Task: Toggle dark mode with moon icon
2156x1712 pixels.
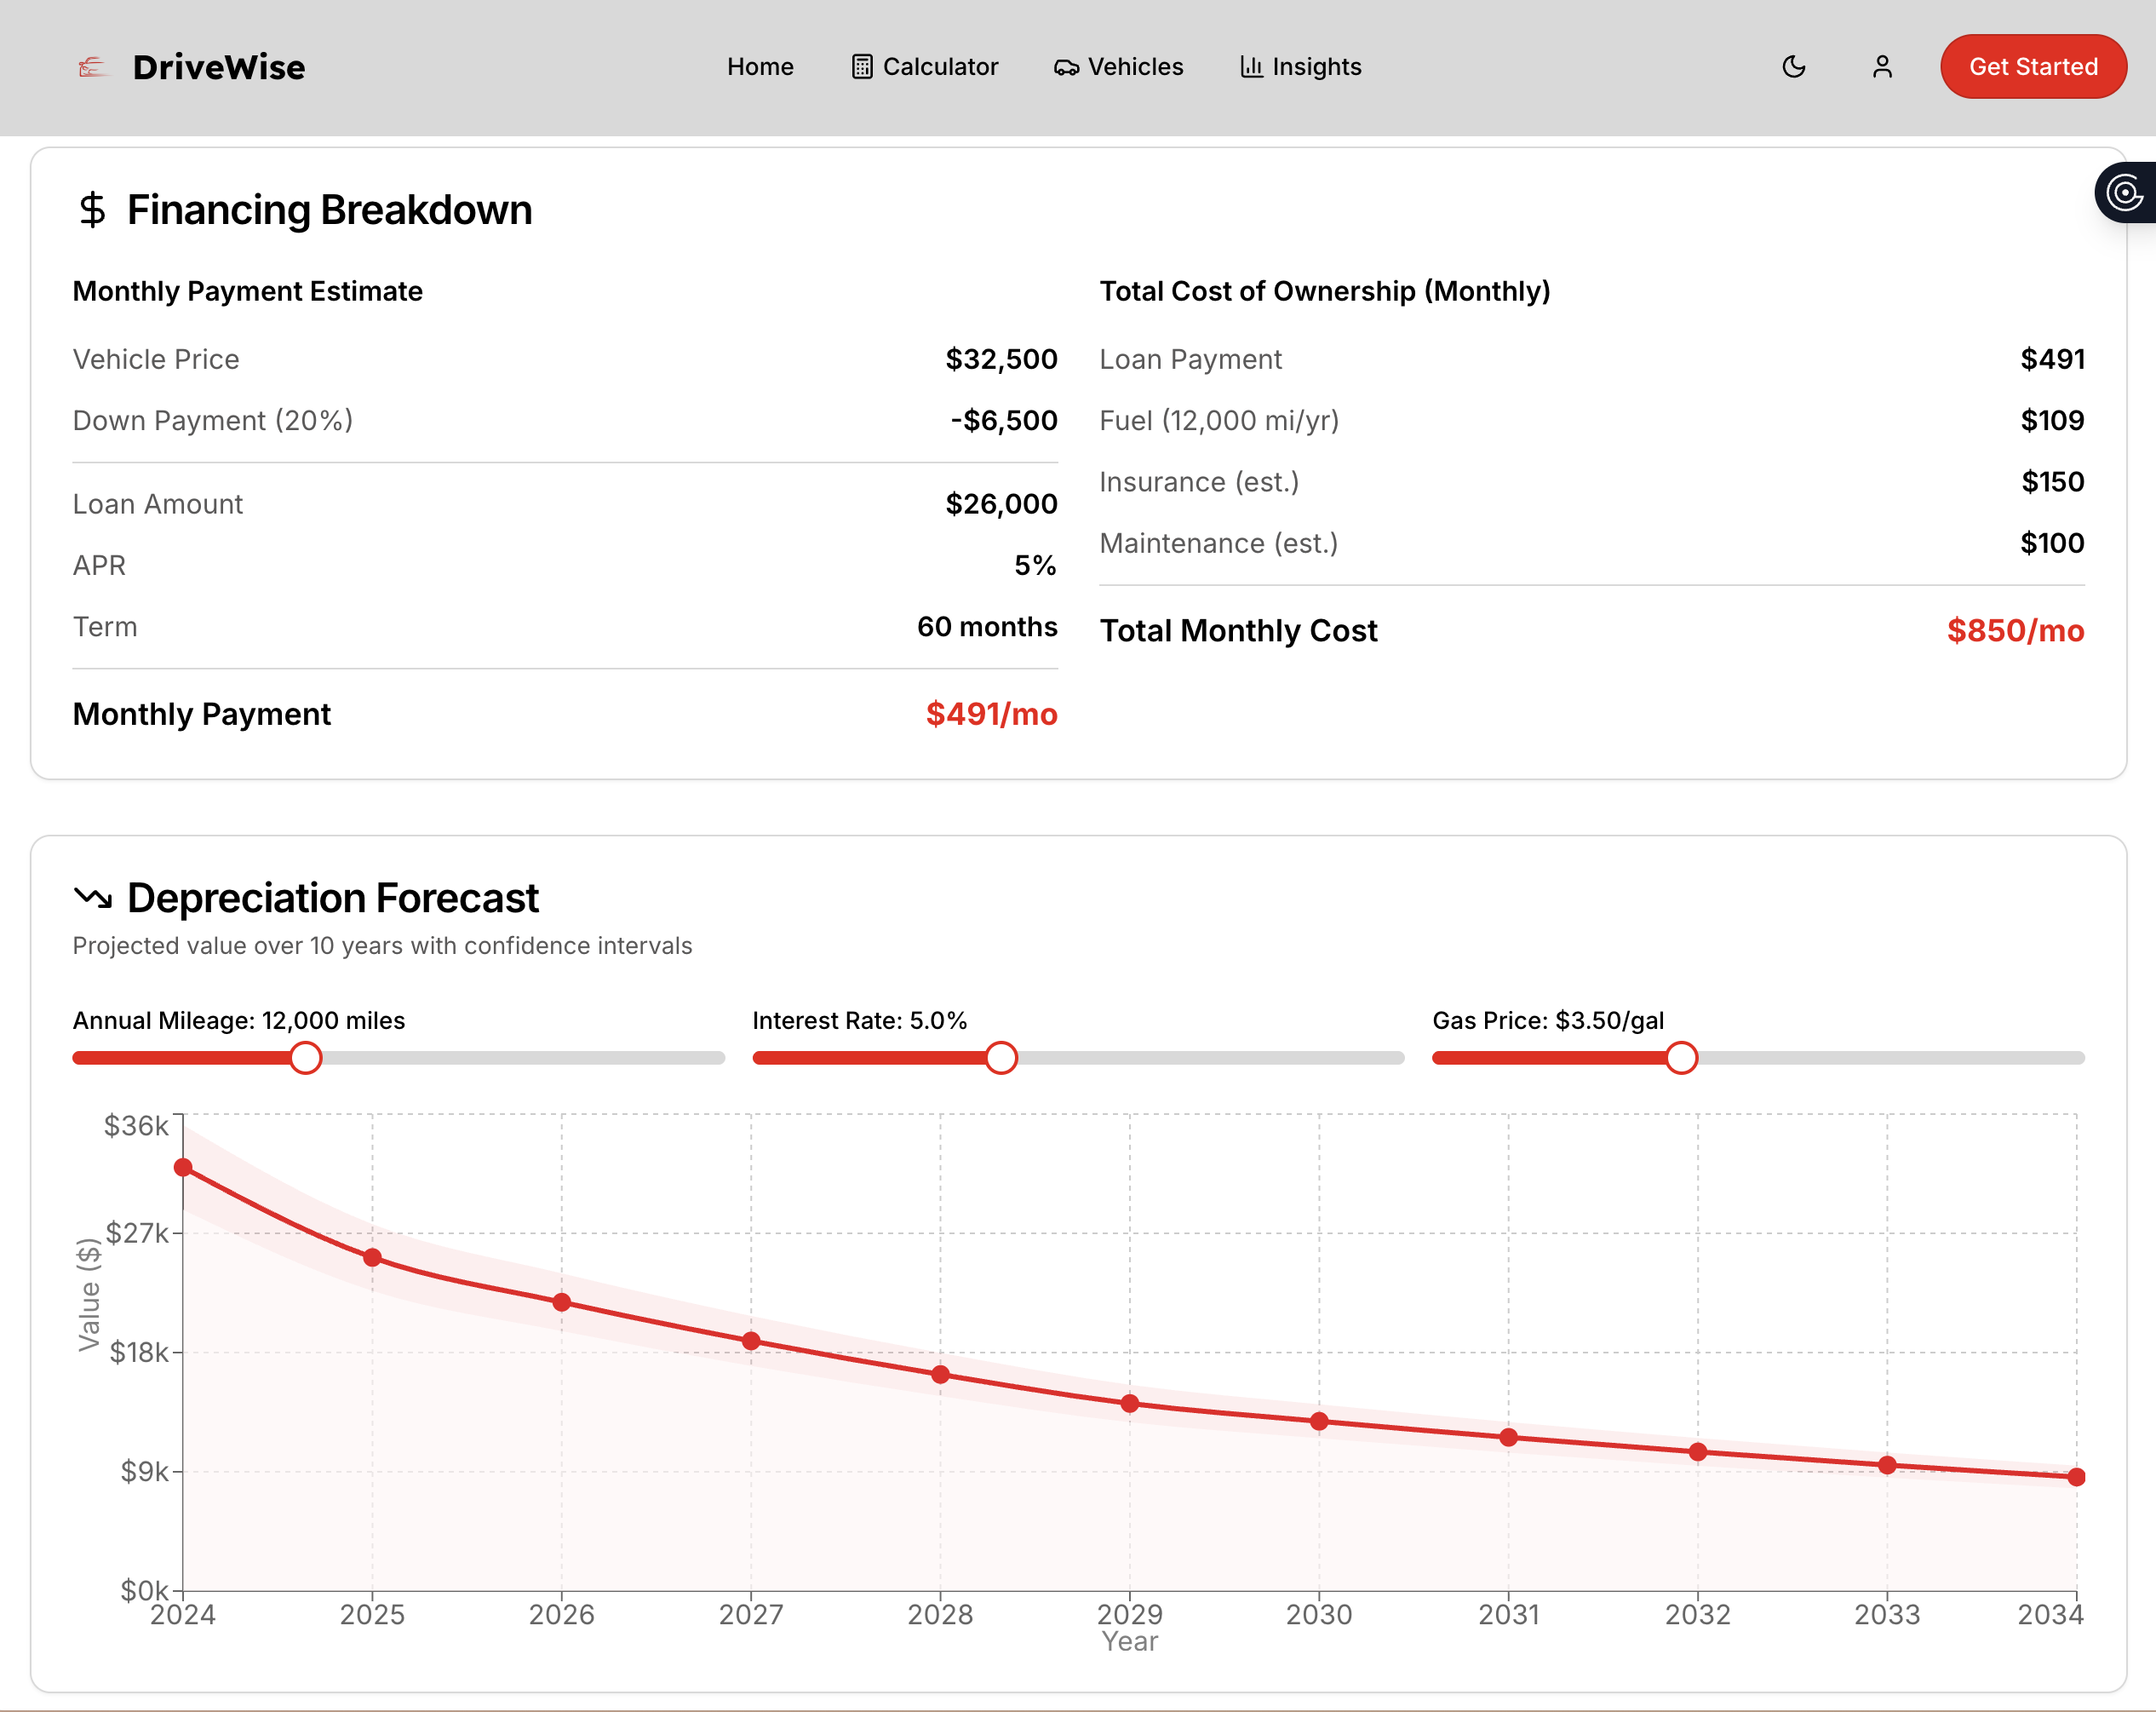Action: (x=1794, y=67)
